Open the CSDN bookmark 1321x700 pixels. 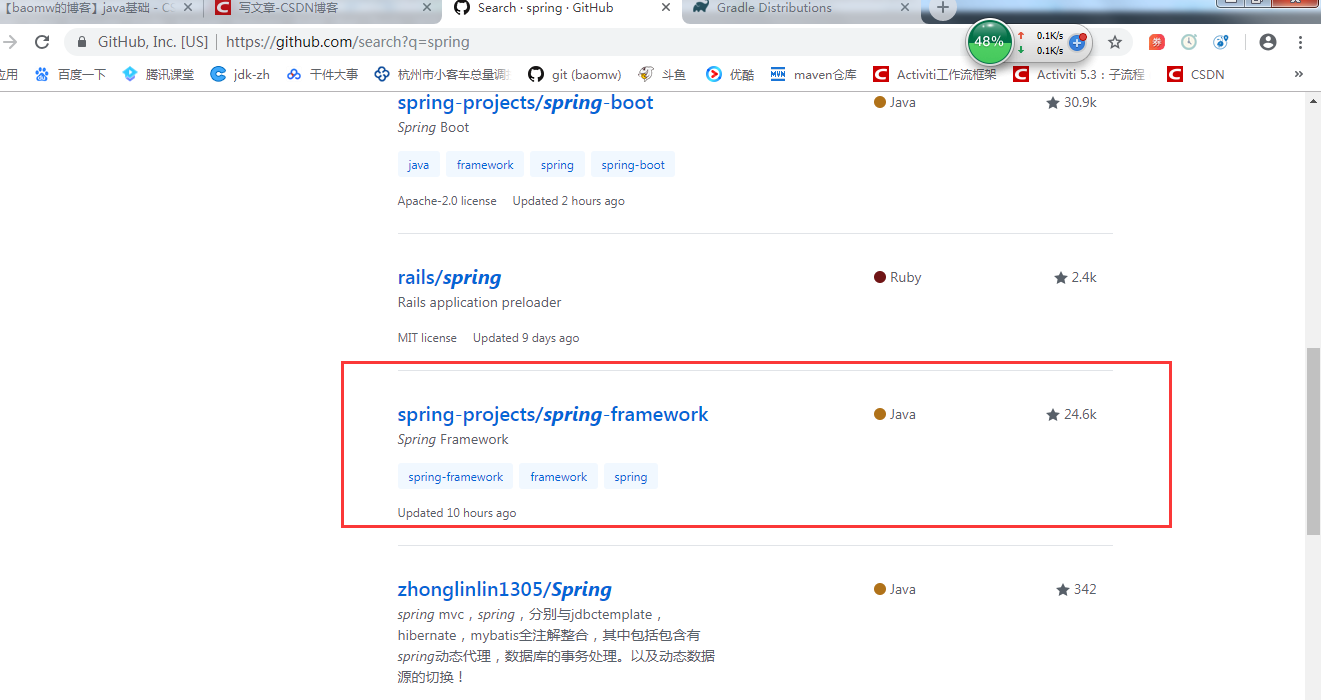1195,74
